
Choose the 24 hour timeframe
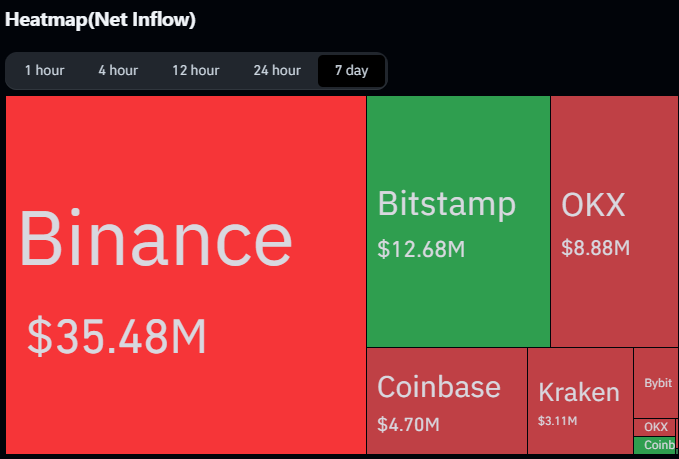[277, 70]
